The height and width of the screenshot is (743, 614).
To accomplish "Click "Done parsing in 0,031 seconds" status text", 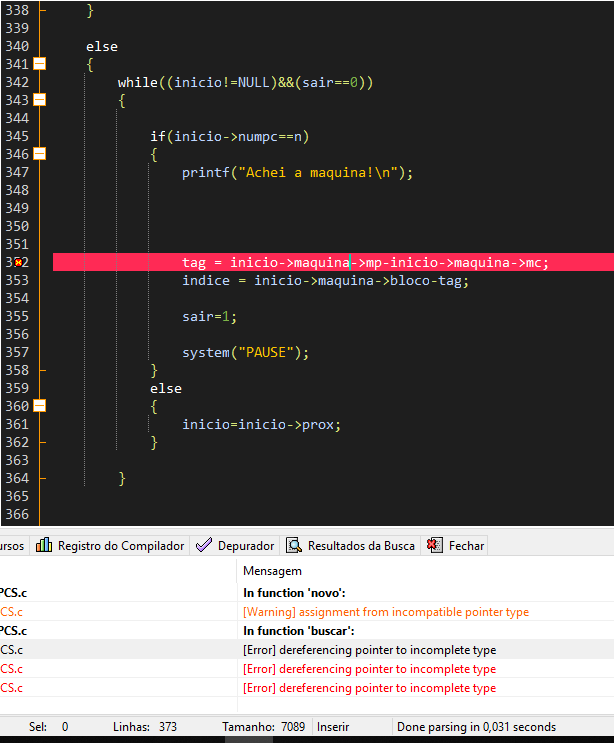I will coord(476,726).
